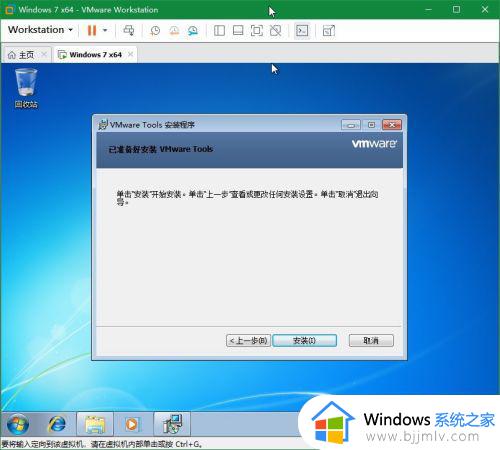Click the VMware Tools installer taskbar icon
Screen dimensions: 500x450
(172, 424)
